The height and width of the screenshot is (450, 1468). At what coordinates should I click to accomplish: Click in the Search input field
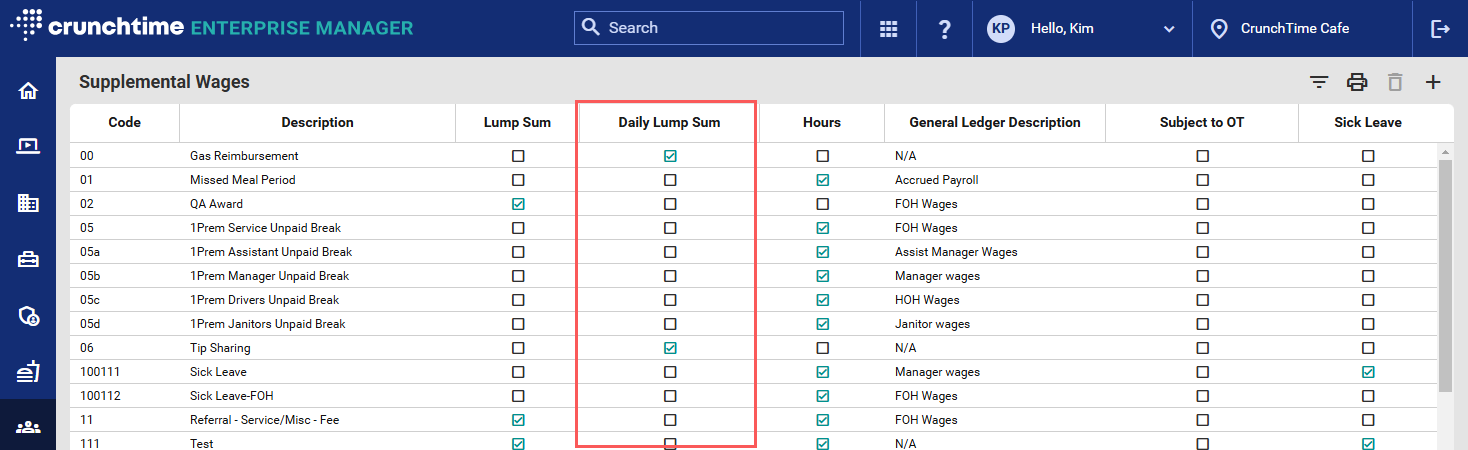coord(709,28)
